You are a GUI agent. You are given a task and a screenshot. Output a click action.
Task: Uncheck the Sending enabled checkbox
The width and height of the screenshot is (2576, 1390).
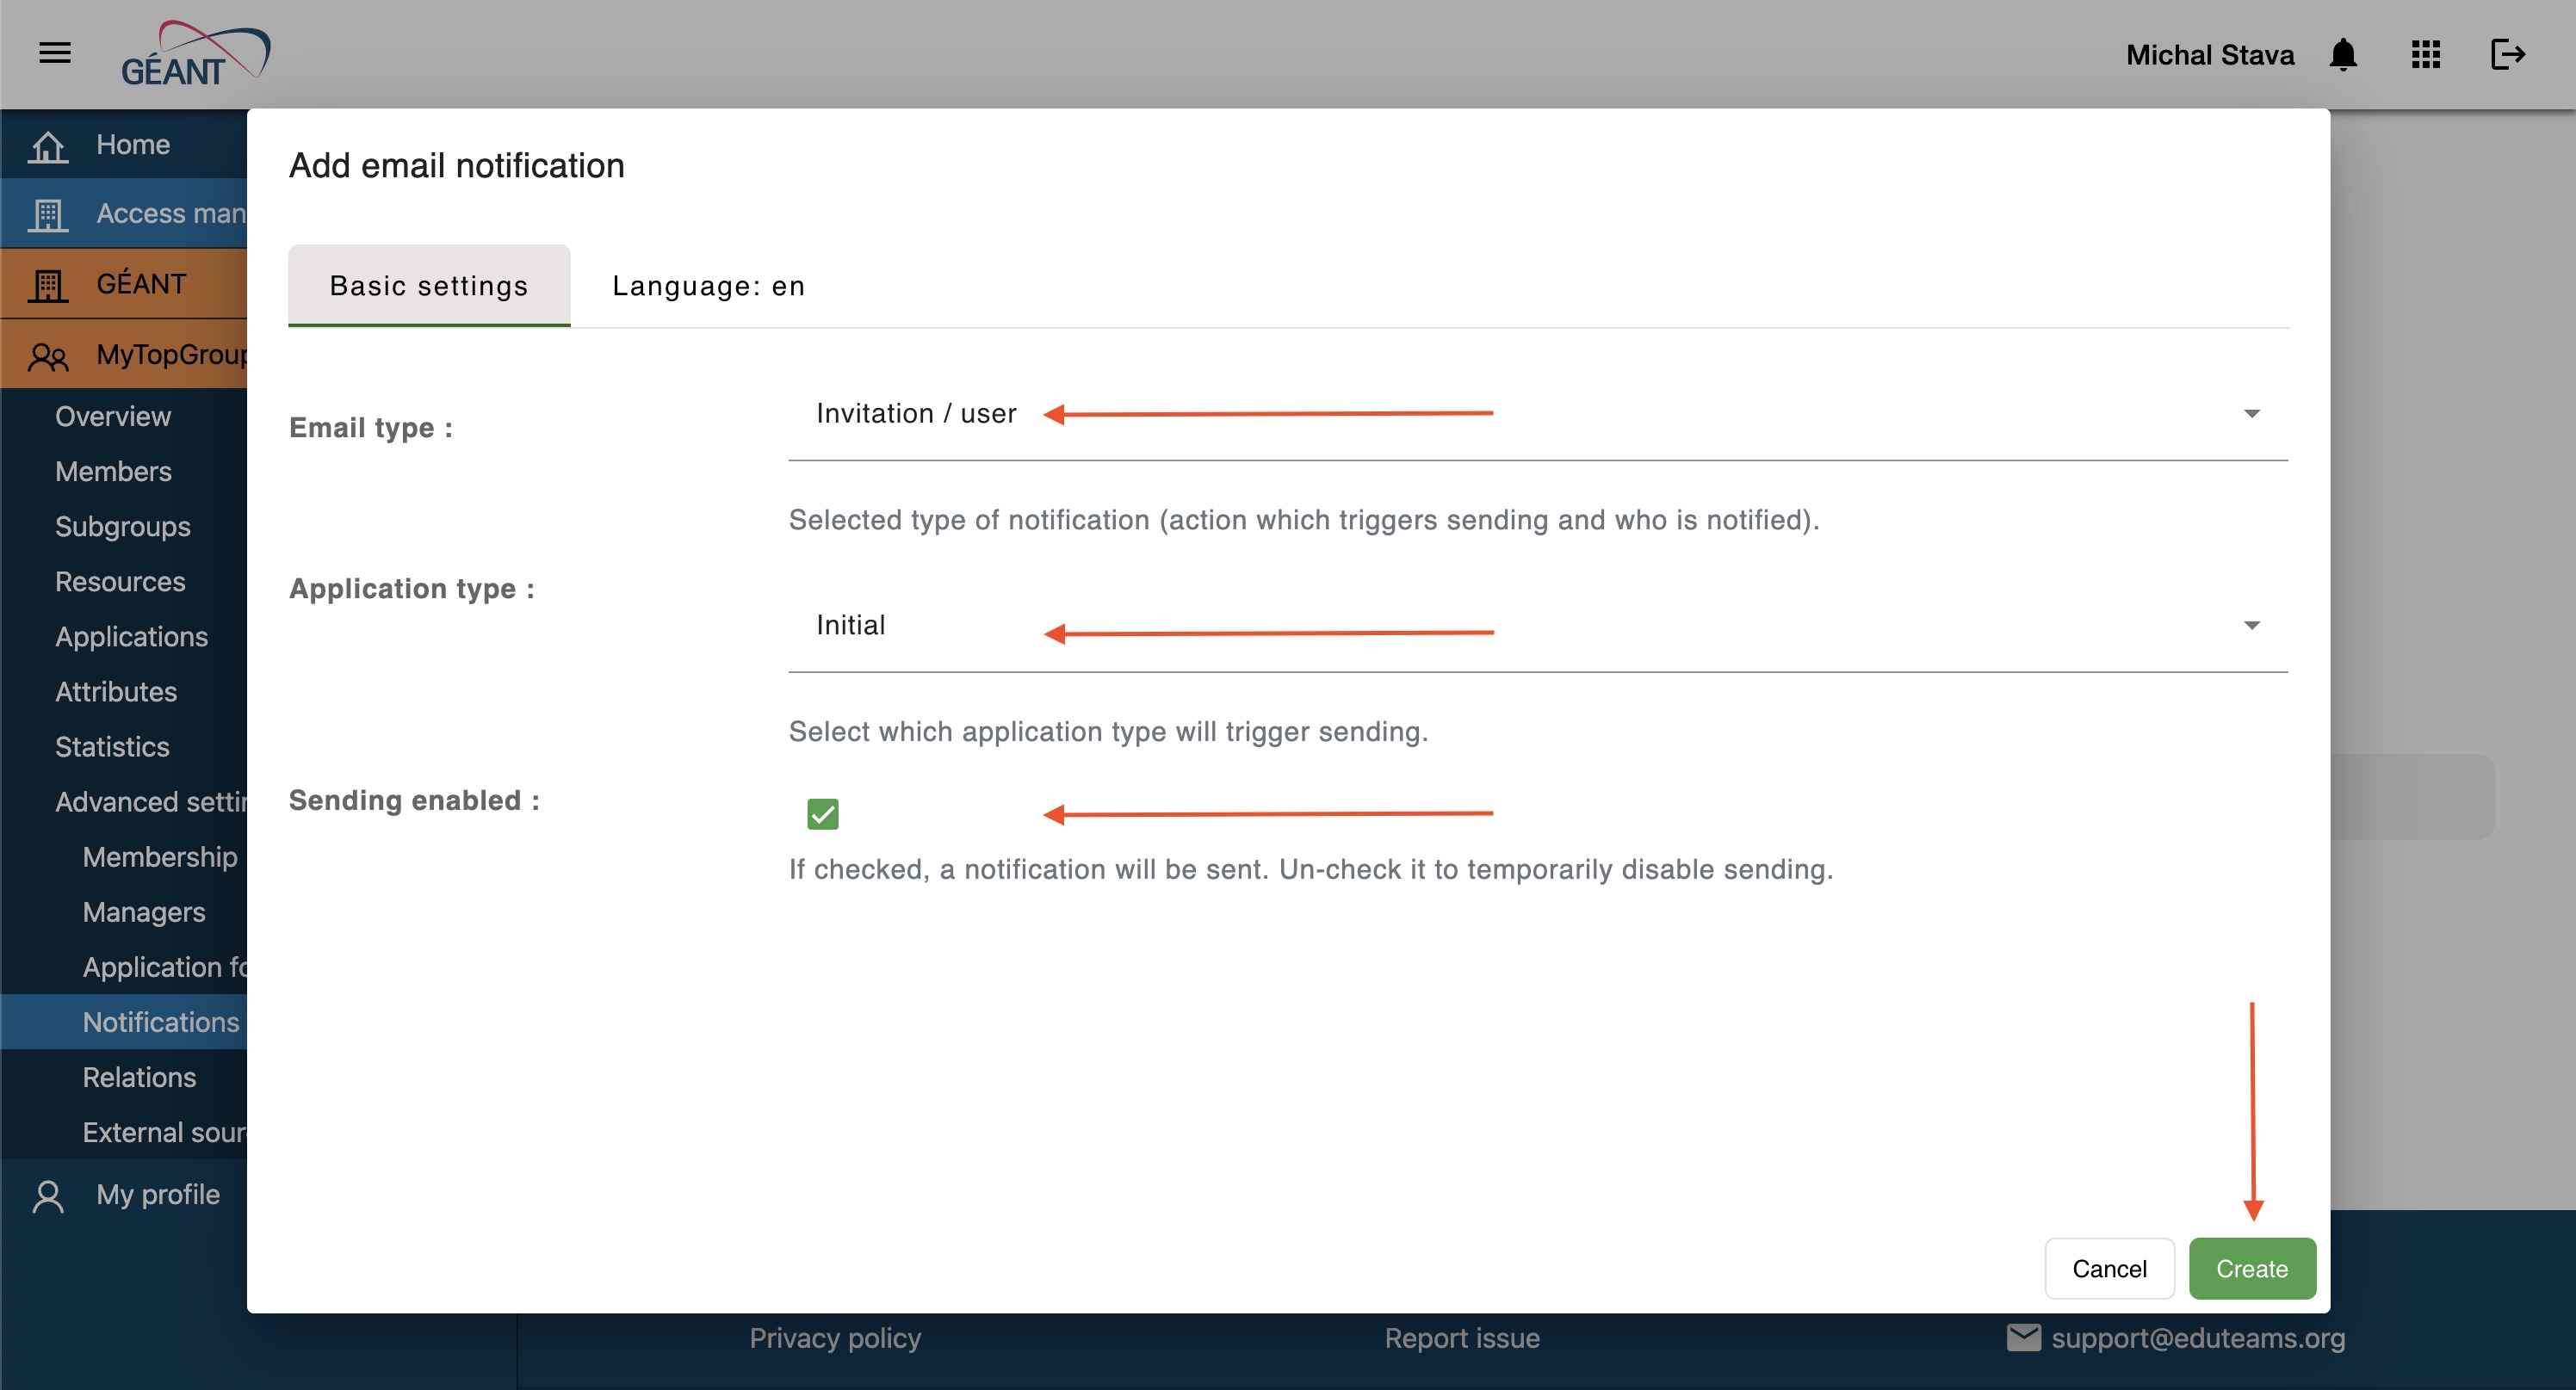[822, 814]
